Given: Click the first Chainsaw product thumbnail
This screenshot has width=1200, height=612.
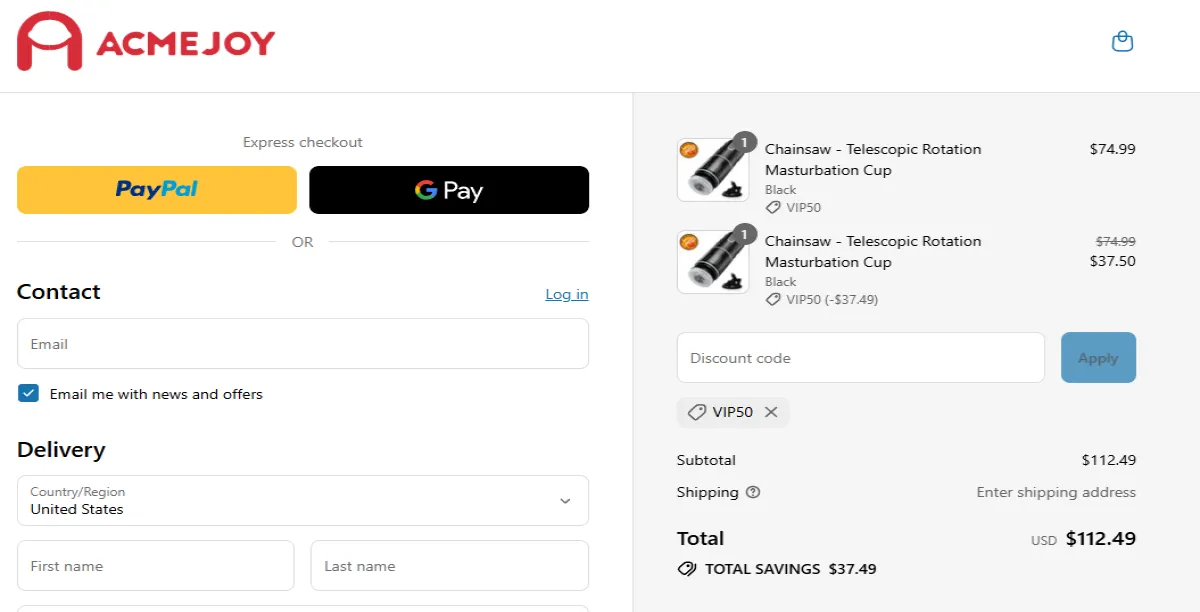Looking at the screenshot, I should [x=713, y=169].
